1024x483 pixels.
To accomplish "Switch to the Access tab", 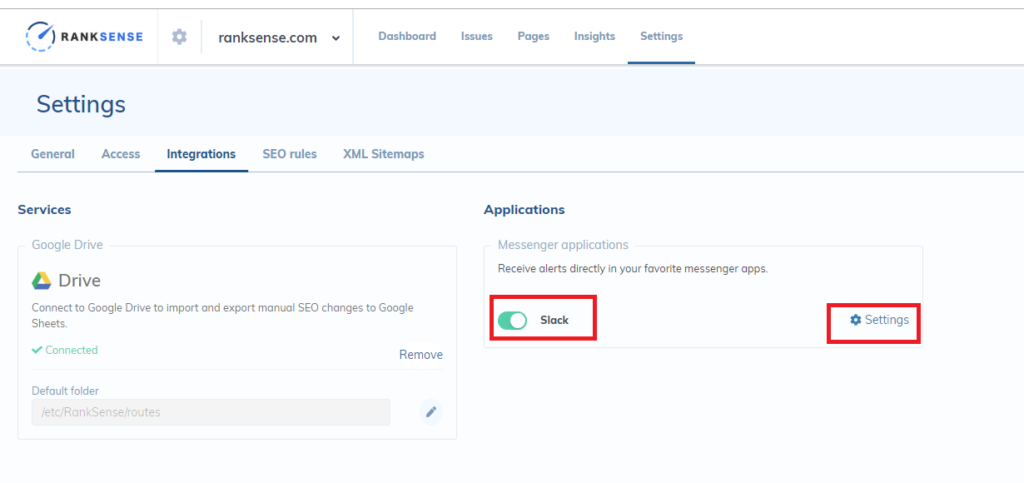I will 121,154.
